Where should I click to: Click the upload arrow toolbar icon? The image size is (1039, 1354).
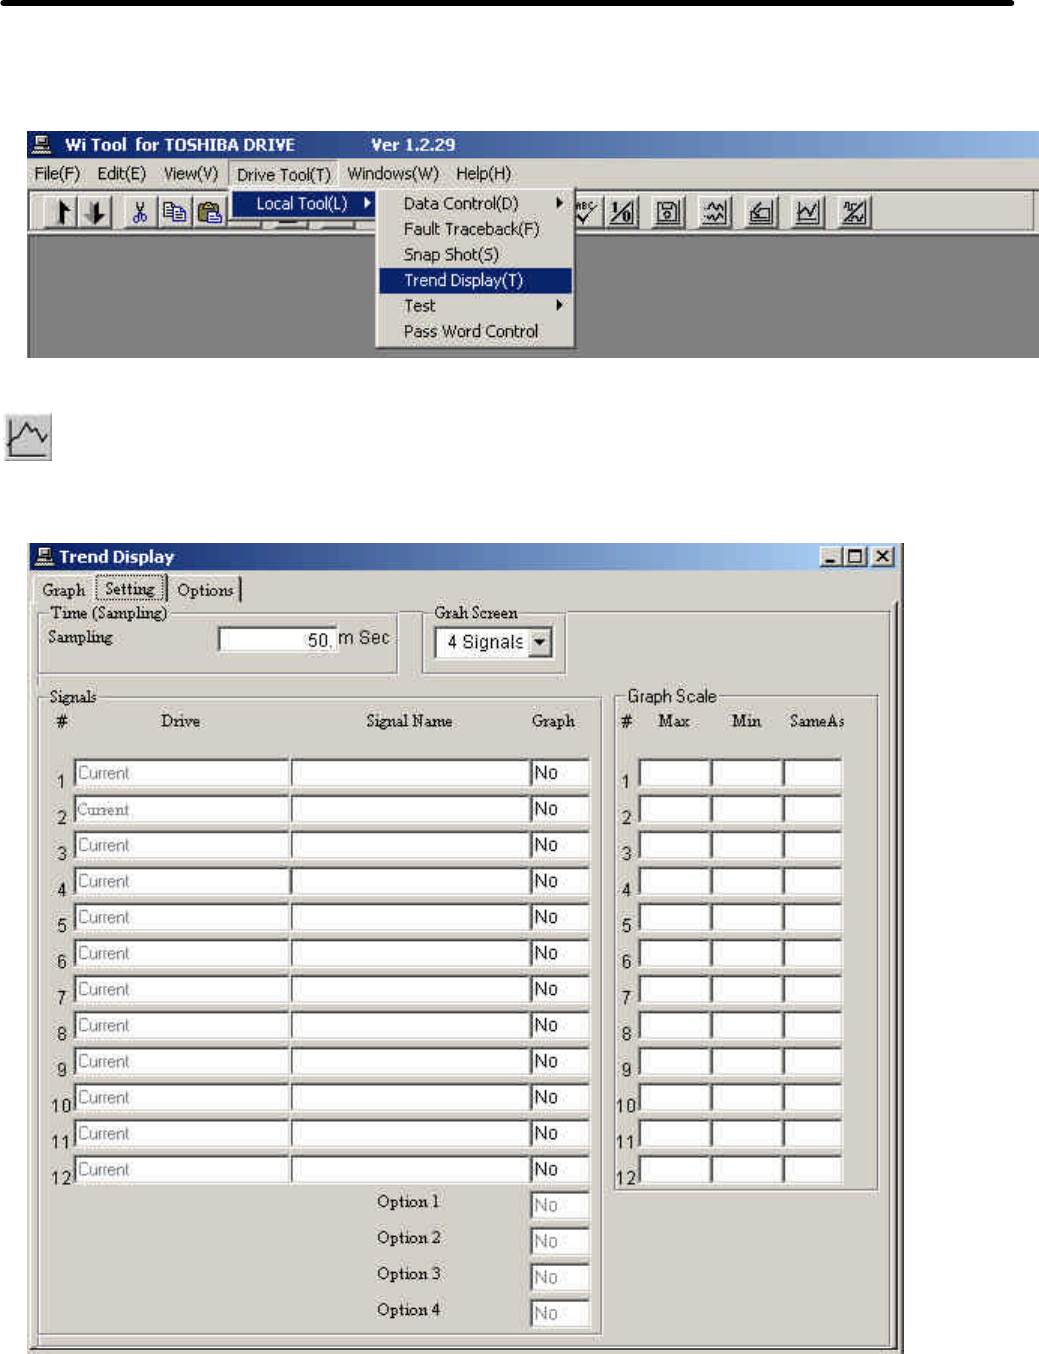point(62,212)
